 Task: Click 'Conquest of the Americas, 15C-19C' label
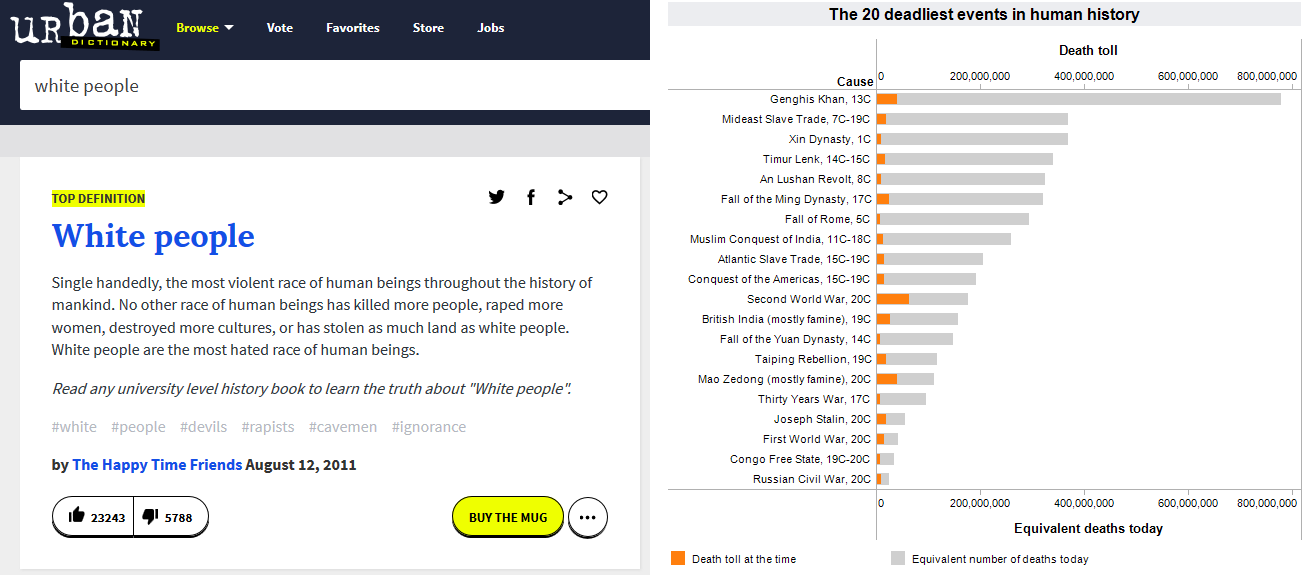tap(780, 279)
